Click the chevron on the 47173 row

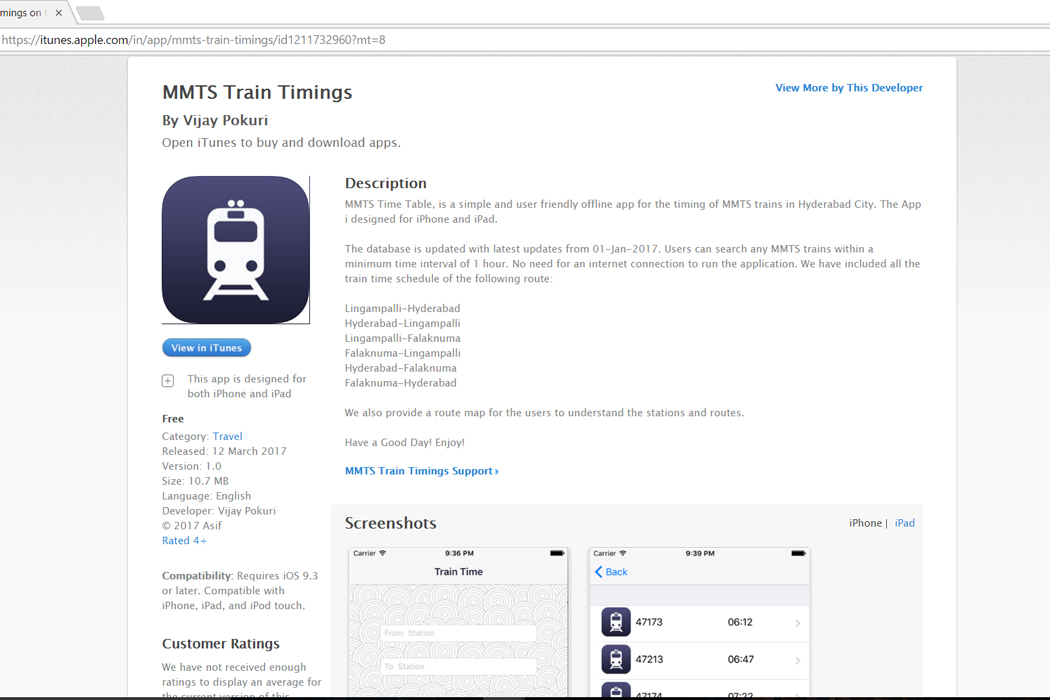click(798, 623)
